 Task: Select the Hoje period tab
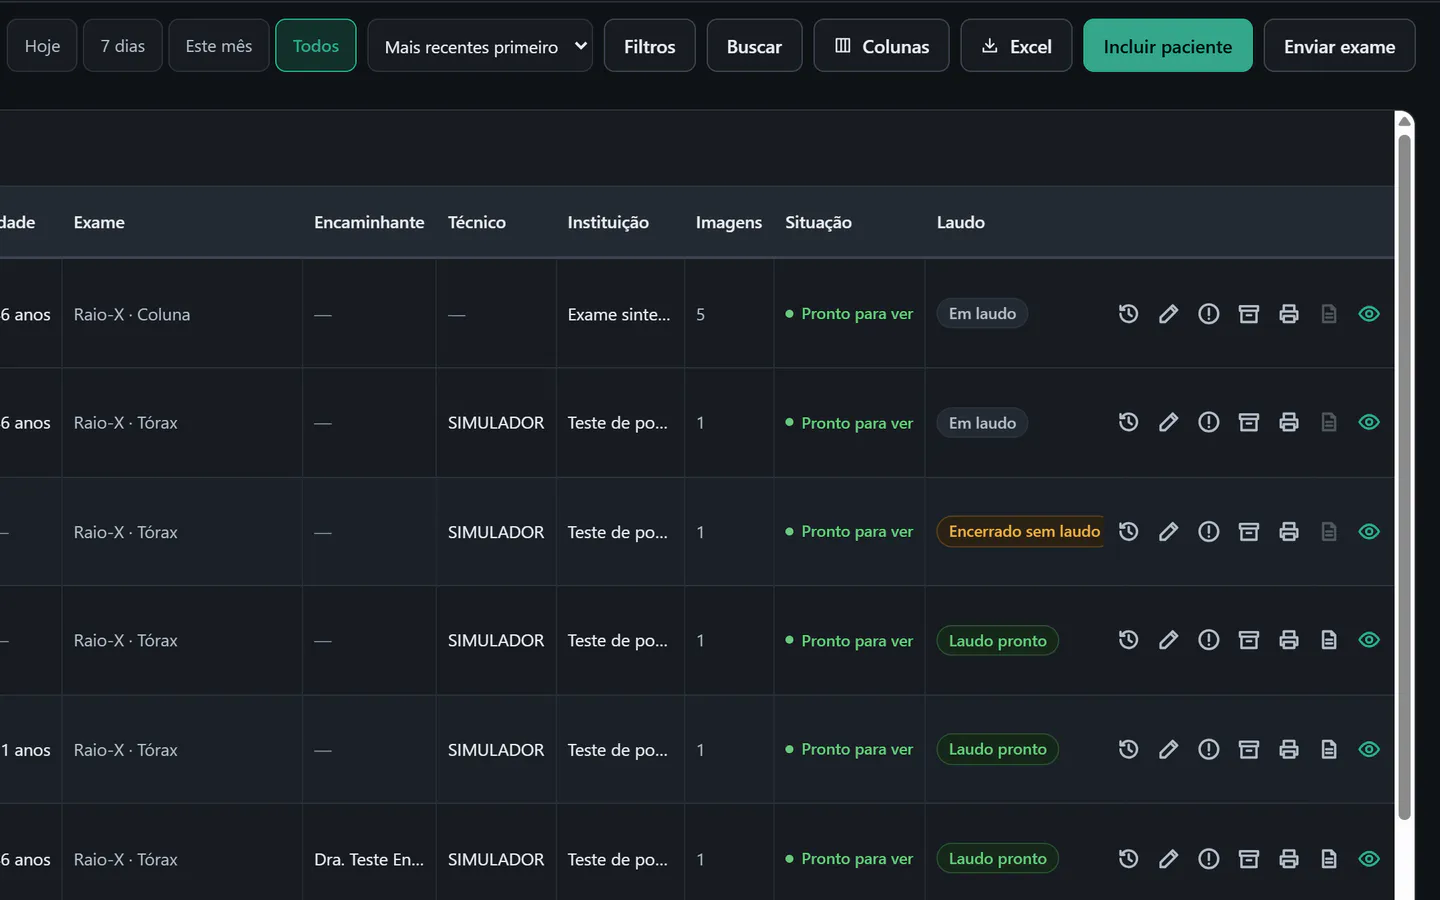tap(42, 46)
